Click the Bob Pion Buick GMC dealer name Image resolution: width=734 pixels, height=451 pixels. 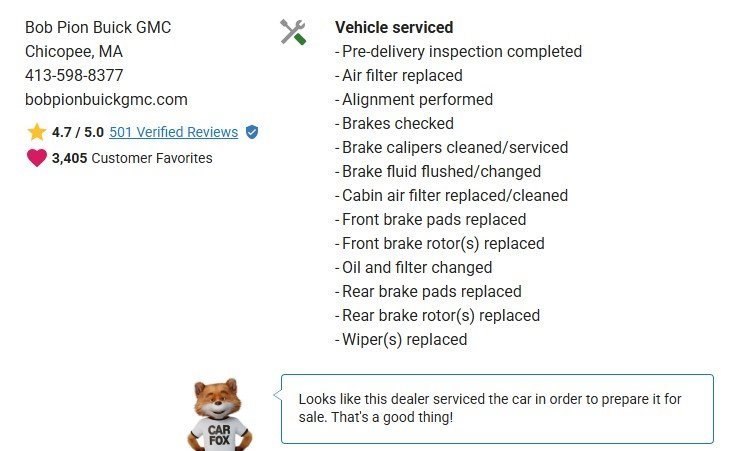[x=98, y=27]
